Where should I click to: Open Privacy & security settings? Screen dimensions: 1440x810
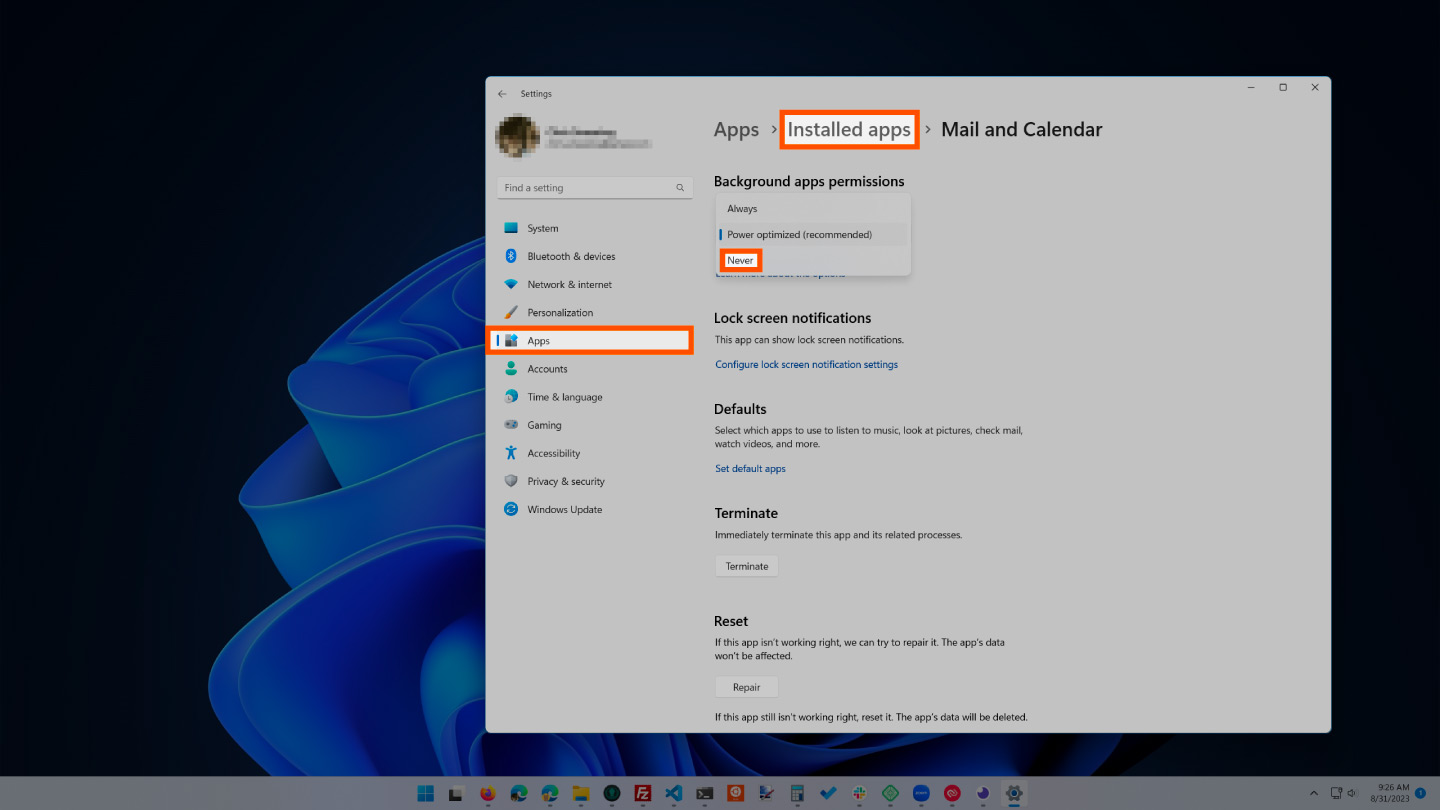point(566,481)
